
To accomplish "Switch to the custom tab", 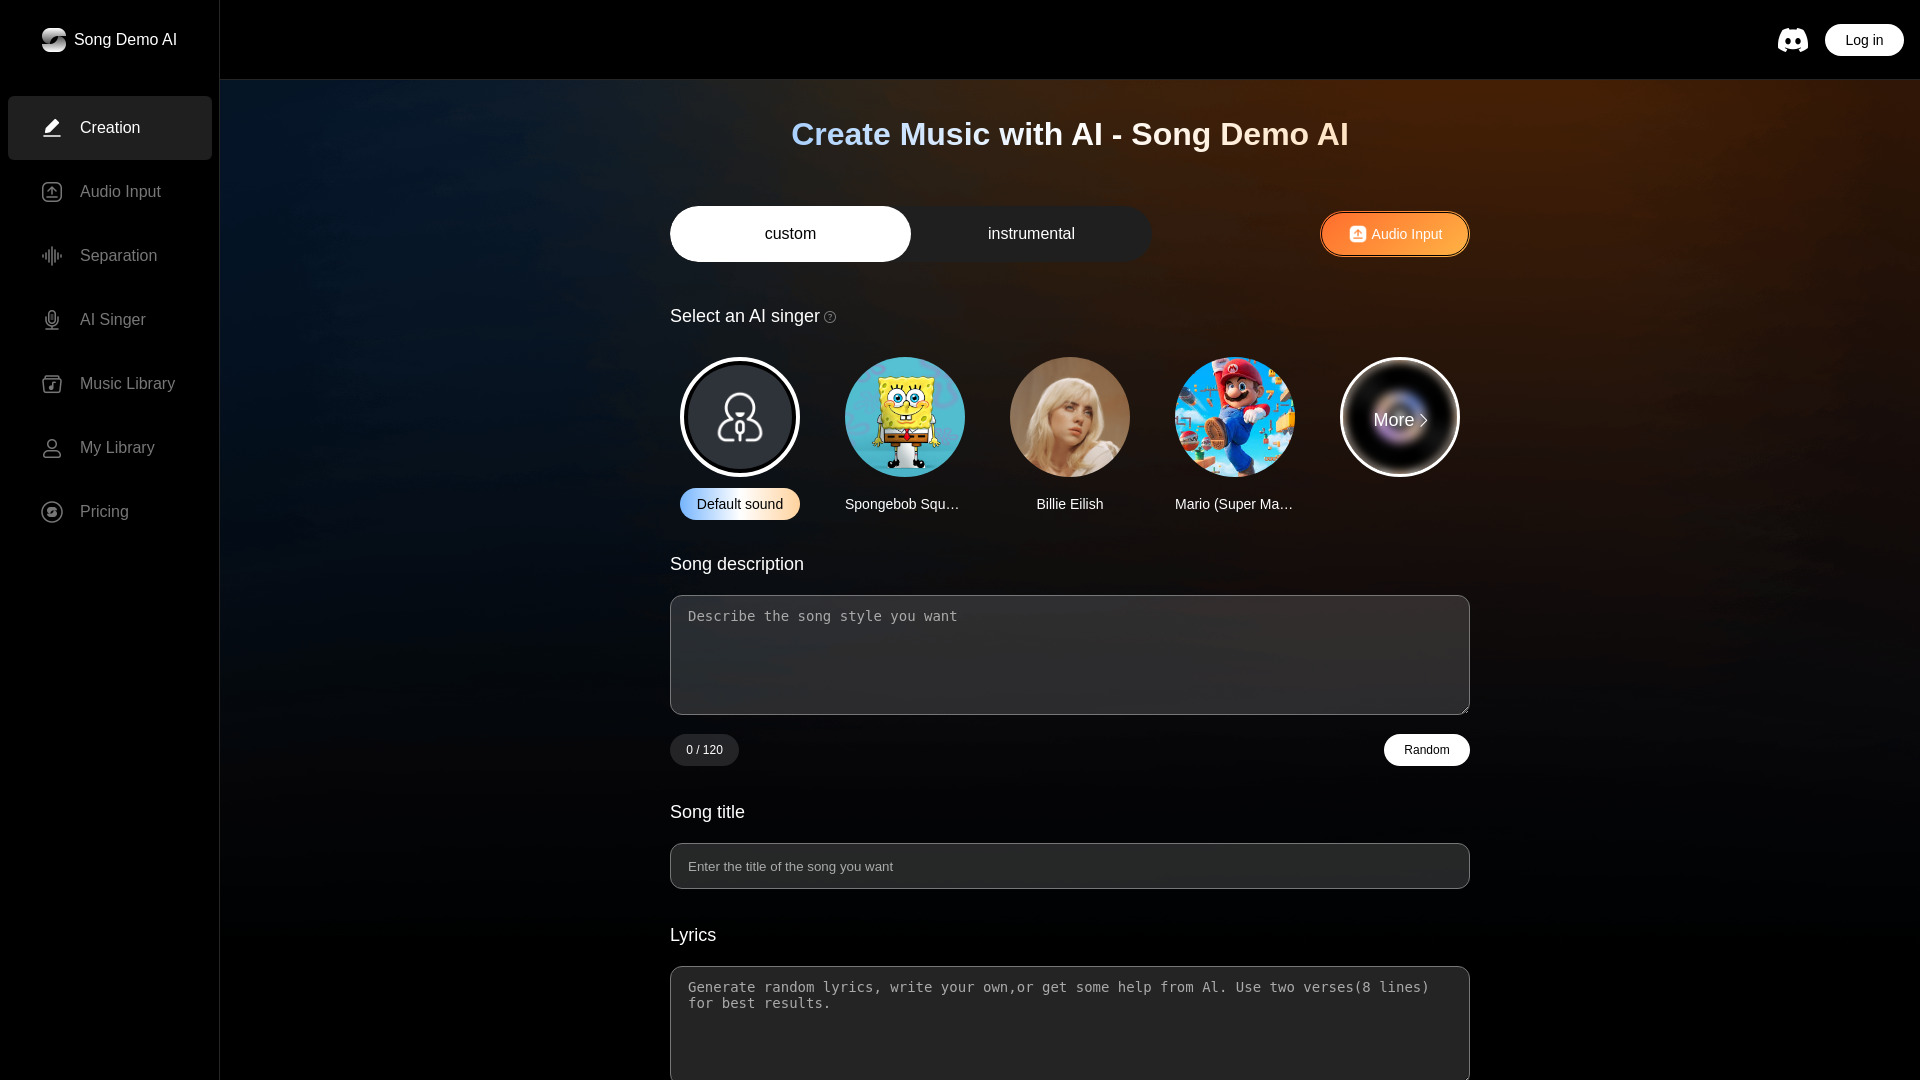I will 789,233.
